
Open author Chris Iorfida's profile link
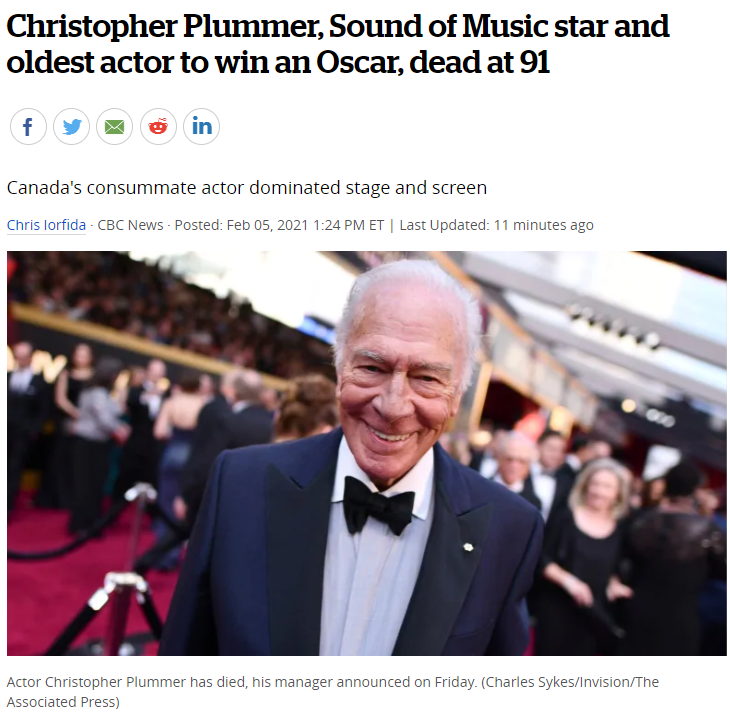[46, 225]
